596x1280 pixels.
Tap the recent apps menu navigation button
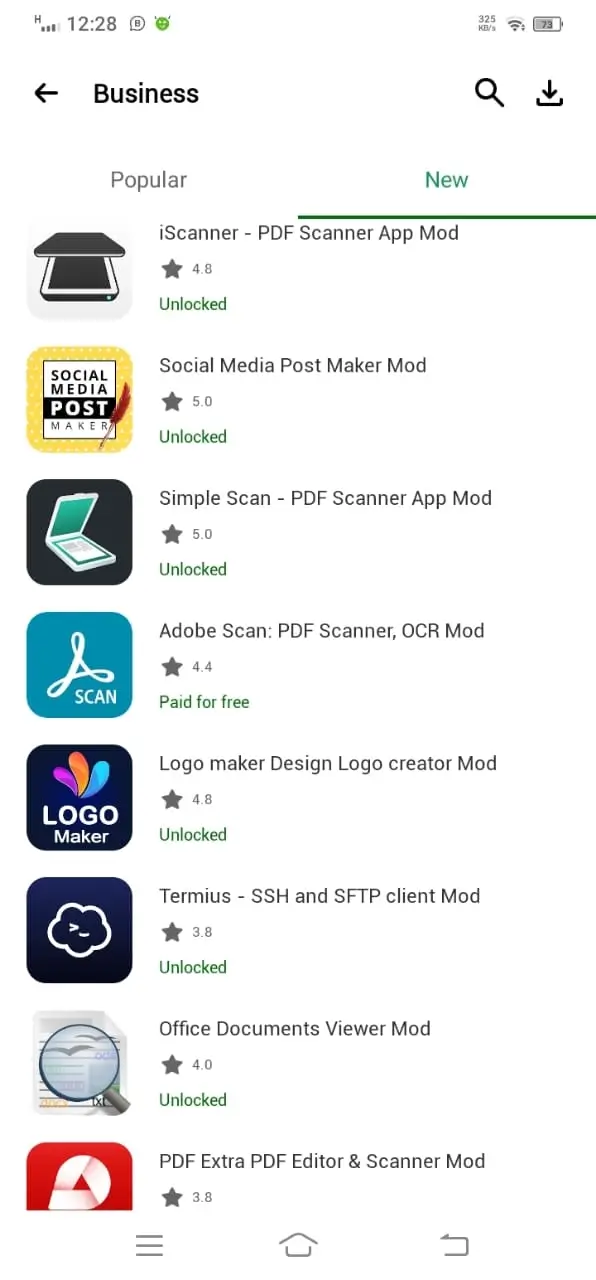[x=149, y=1245]
